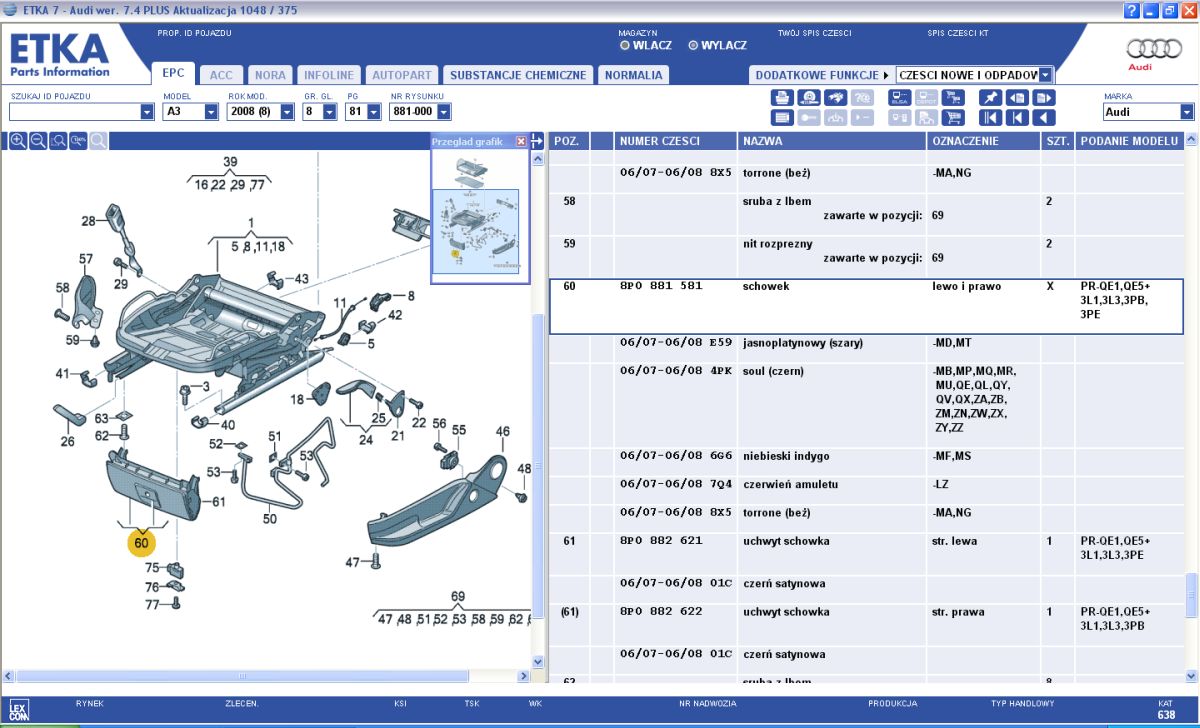Viewport: 1200px width, 728px height.
Task: Click the zoom-to-area magnifier icon
Action: 58,141
